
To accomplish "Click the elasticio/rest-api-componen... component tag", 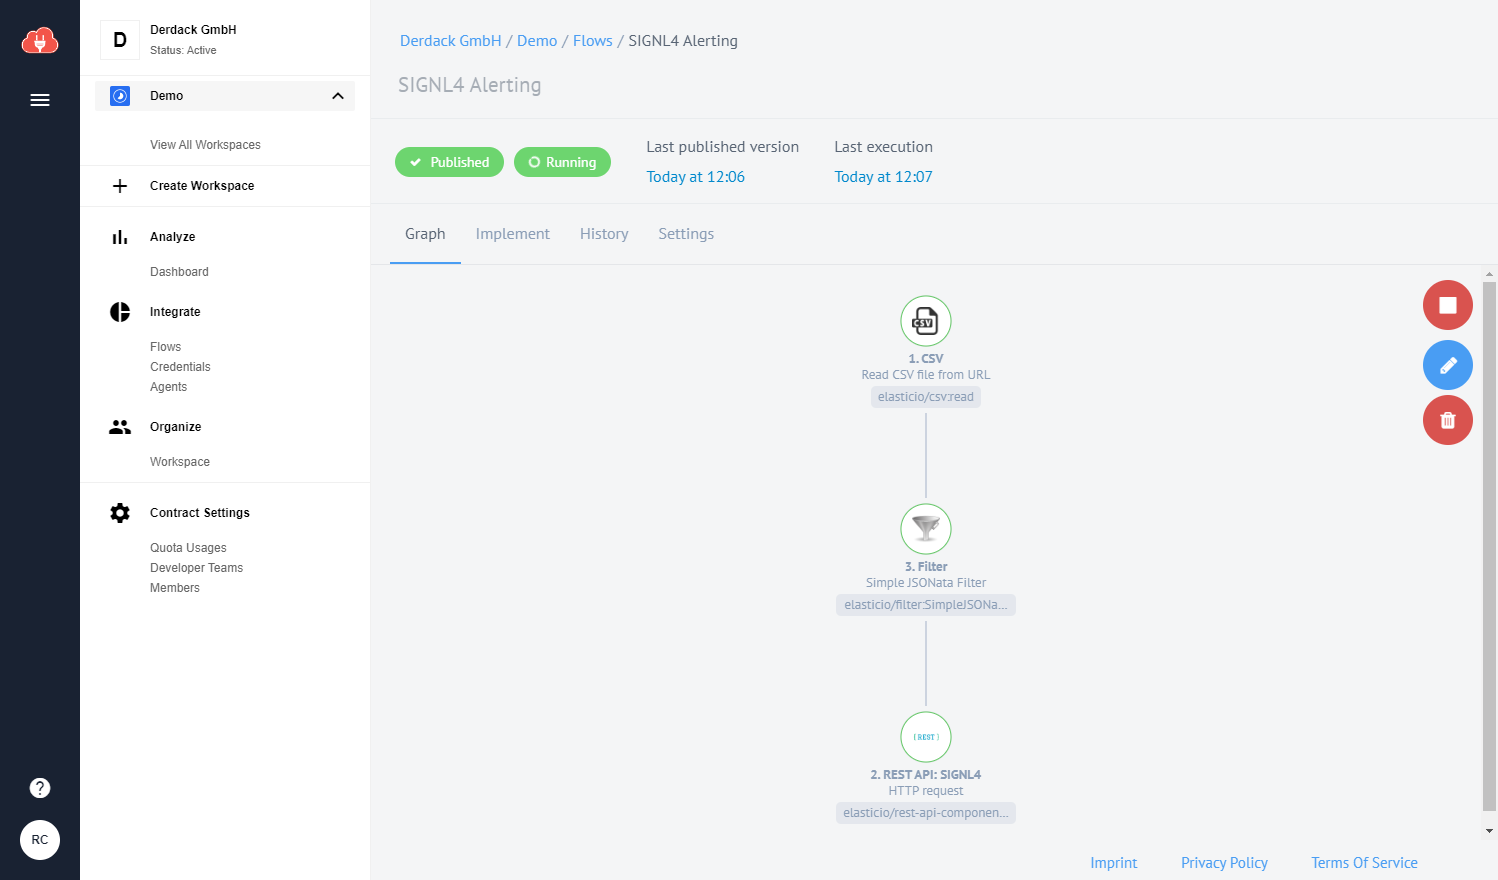I will pyautogui.click(x=926, y=813).
